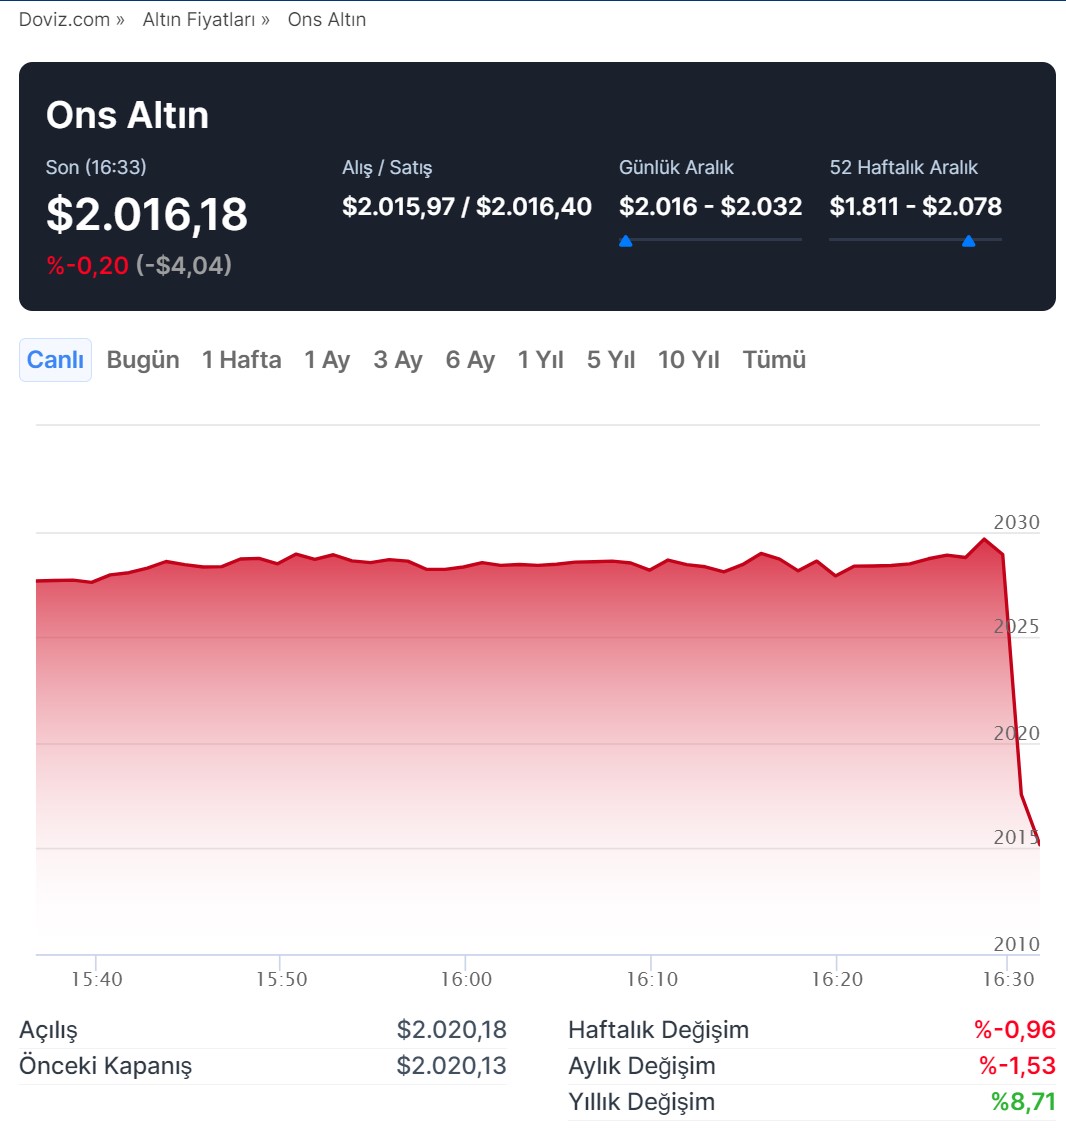Image resolution: width=1066 pixels, height=1138 pixels.
Task: Click the Doviz.com breadcrumb link
Action: point(64,20)
